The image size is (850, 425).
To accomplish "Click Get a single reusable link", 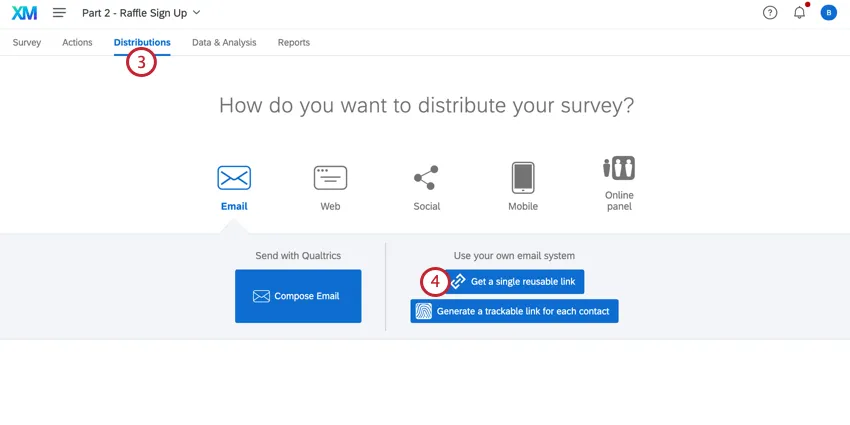I will pos(515,282).
